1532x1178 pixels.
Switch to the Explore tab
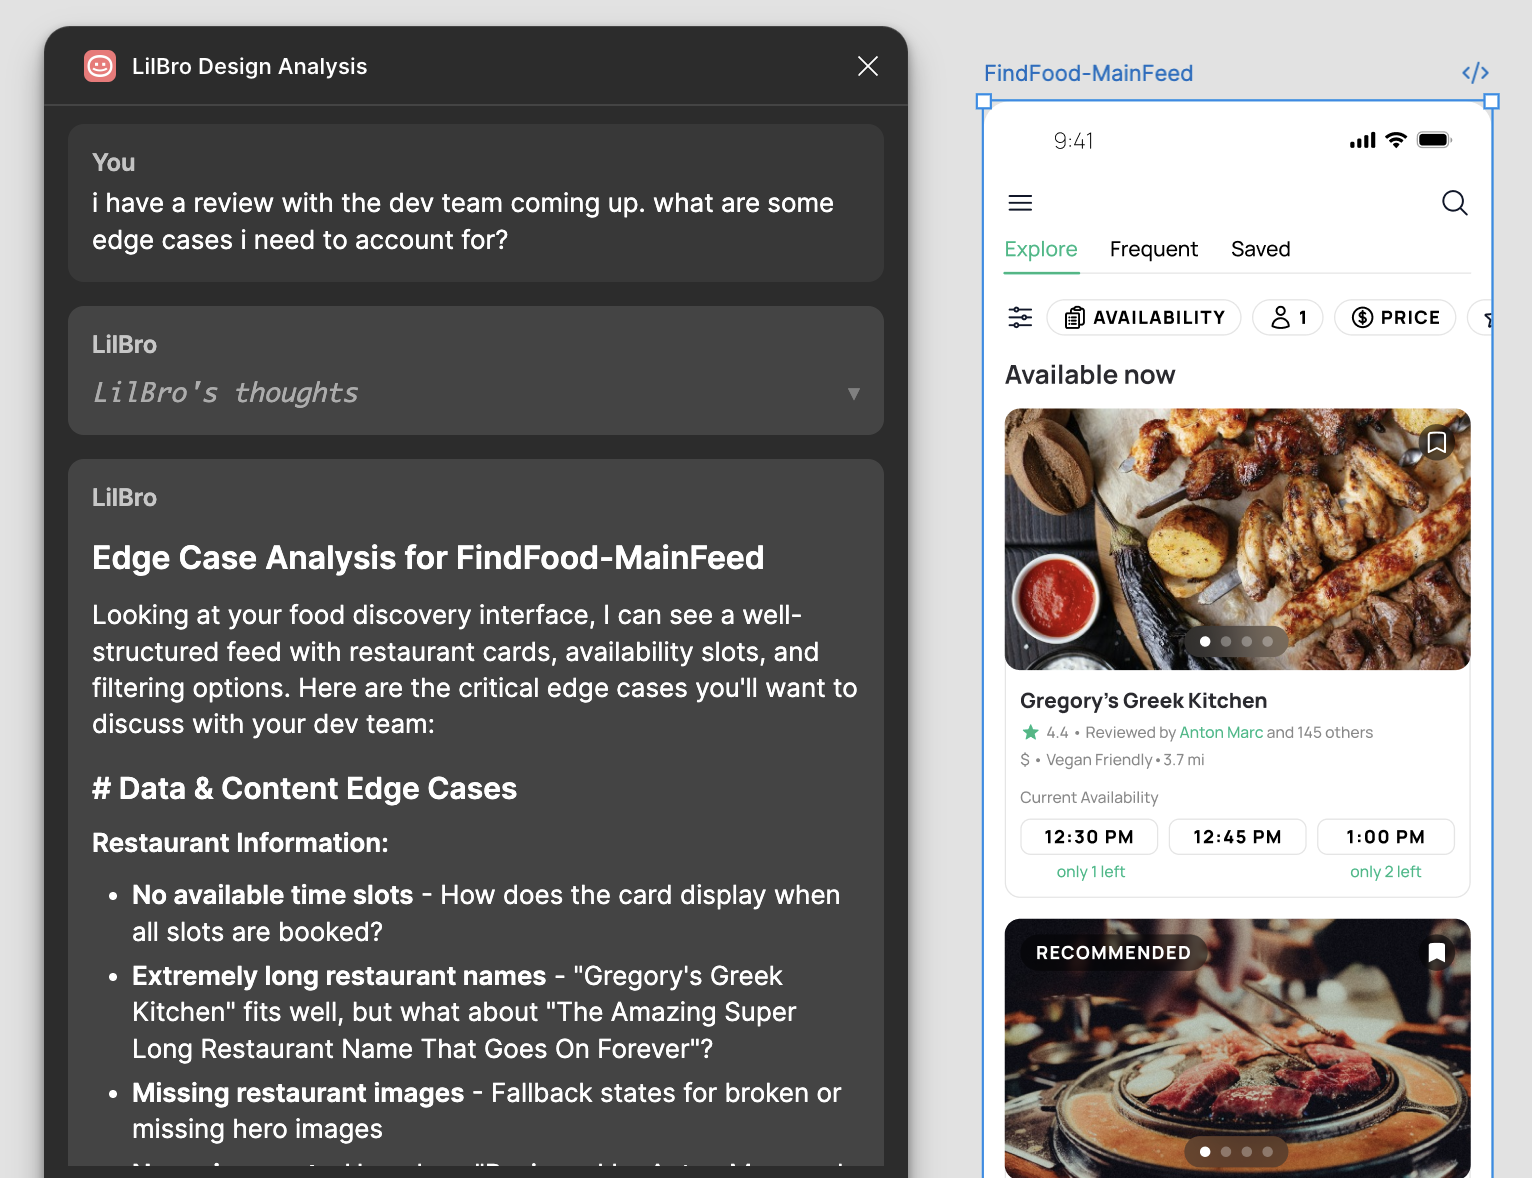(1041, 249)
